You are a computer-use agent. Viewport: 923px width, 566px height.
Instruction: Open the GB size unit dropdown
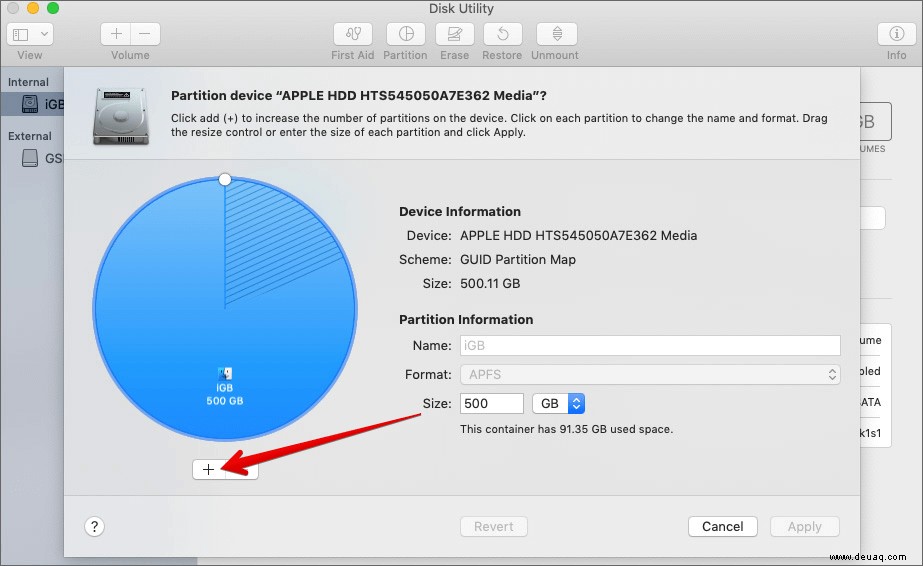coord(558,404)
